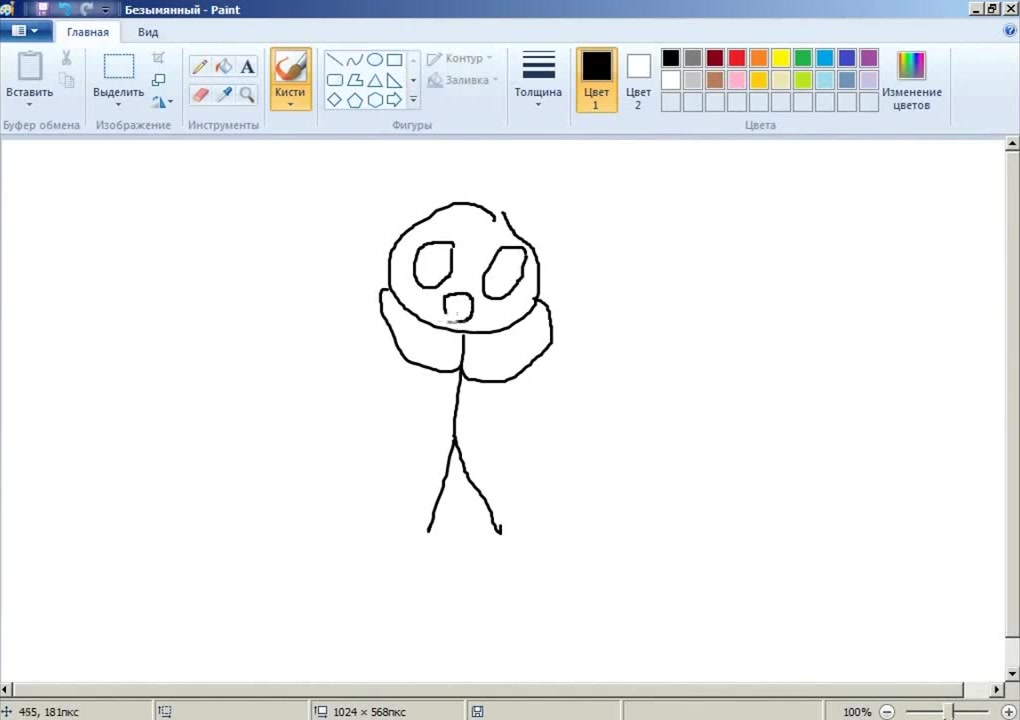Click the zoom in plus button
The height and width of the screenshot is (720, 1020).
[1008, 712]
